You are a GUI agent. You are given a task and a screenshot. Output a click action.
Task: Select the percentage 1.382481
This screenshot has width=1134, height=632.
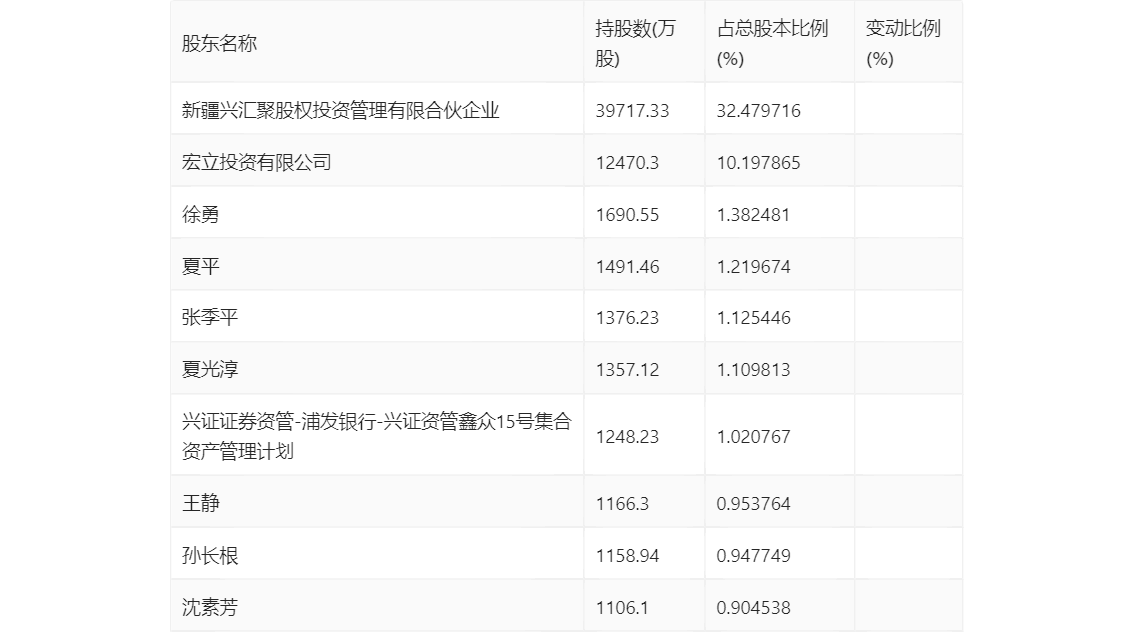coord(753,215)
